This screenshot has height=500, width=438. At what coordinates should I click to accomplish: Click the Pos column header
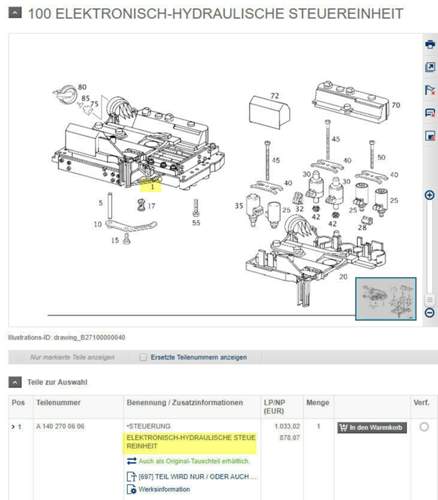pos(18,403)
